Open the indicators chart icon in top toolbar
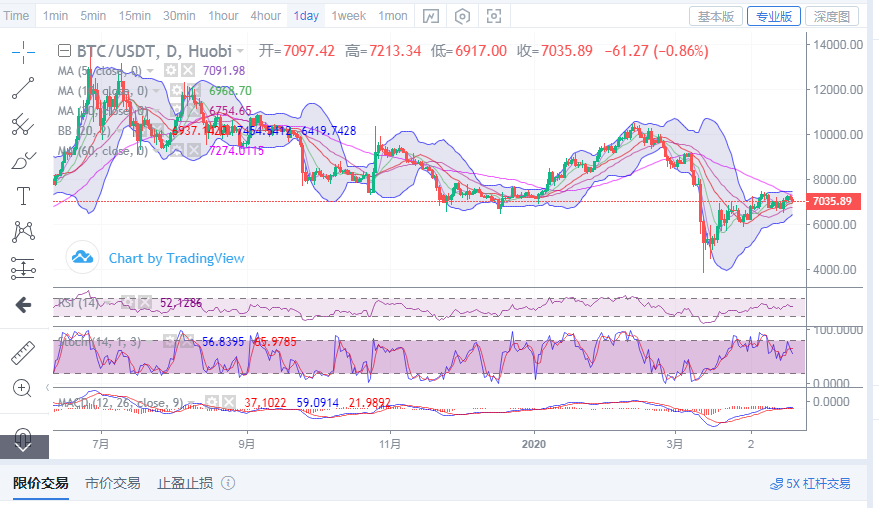 (431, 16)
